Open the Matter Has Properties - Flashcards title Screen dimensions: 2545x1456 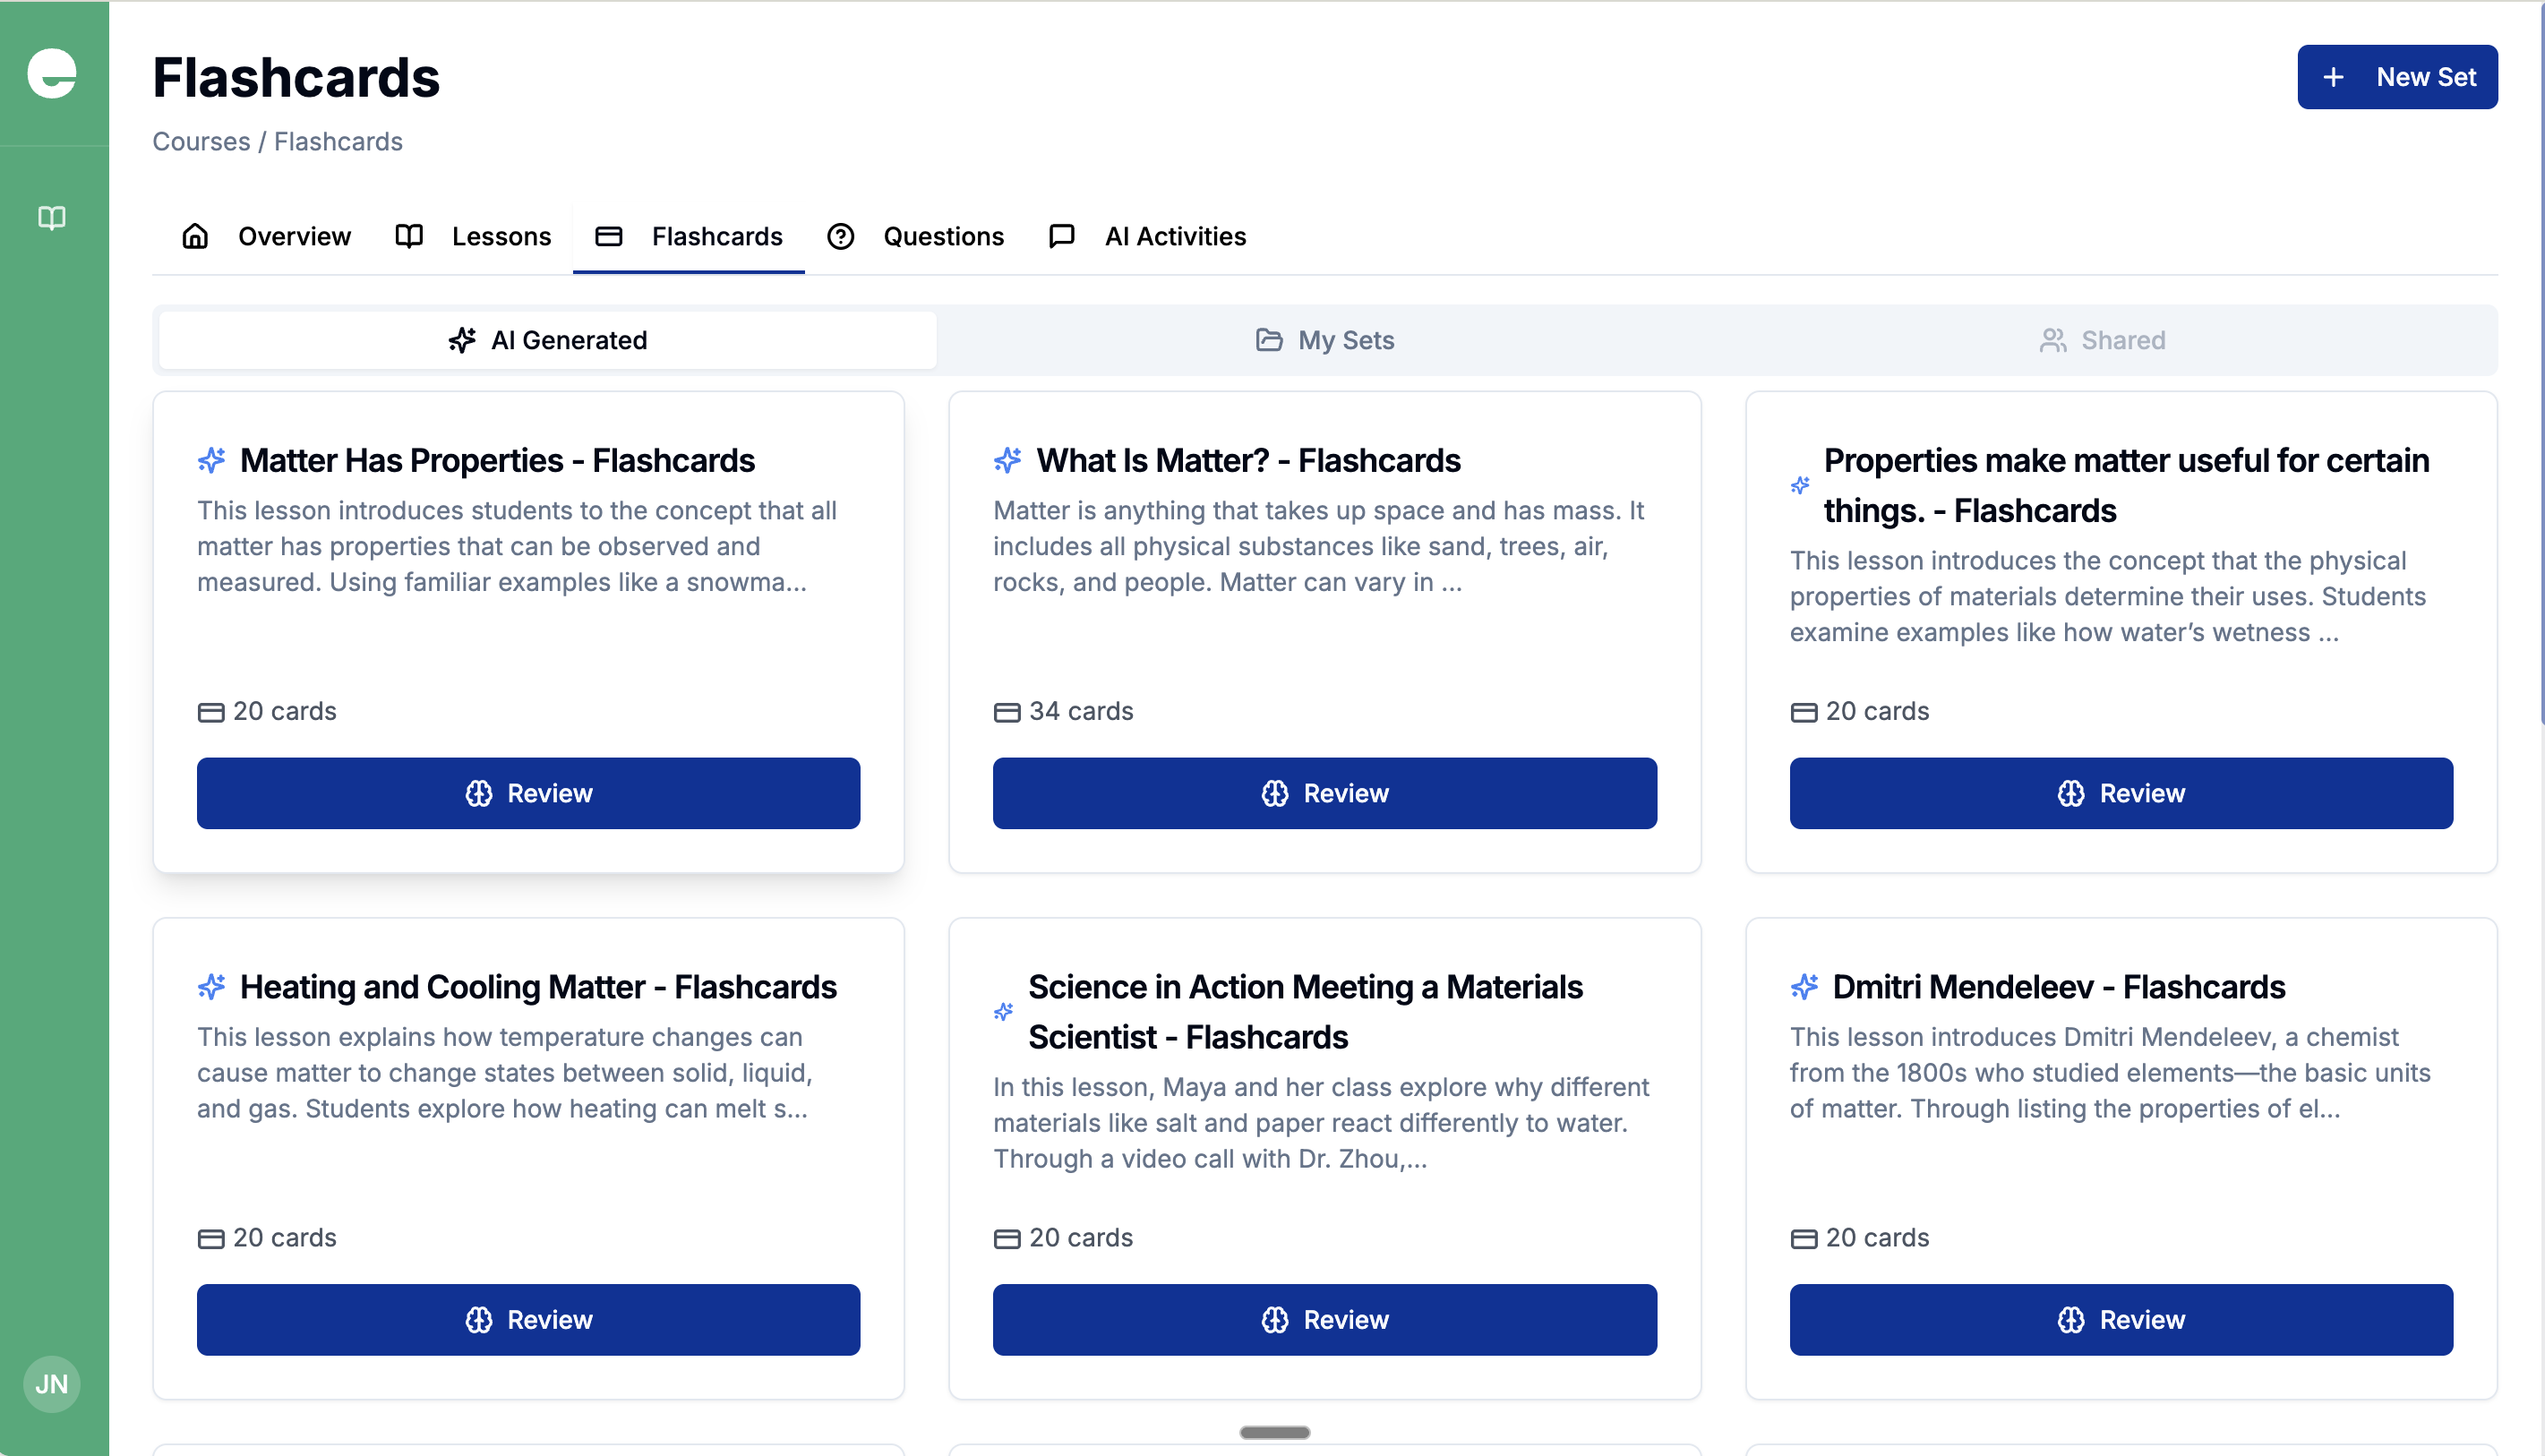[x=497, y=460]
